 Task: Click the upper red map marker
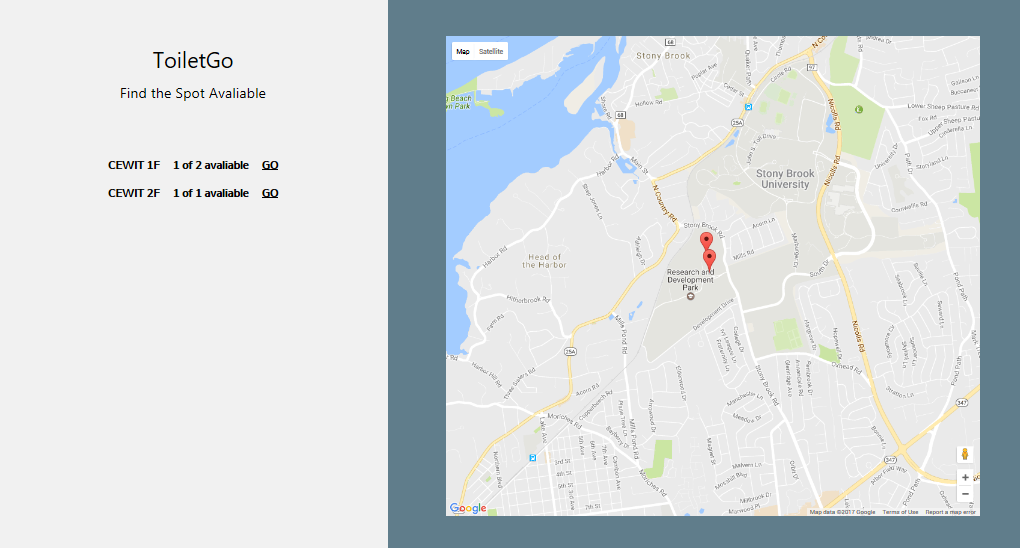(x=706, y=241)
